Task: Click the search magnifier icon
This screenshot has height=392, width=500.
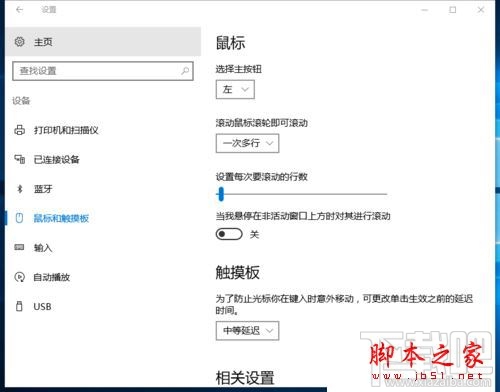Action: 185,71
